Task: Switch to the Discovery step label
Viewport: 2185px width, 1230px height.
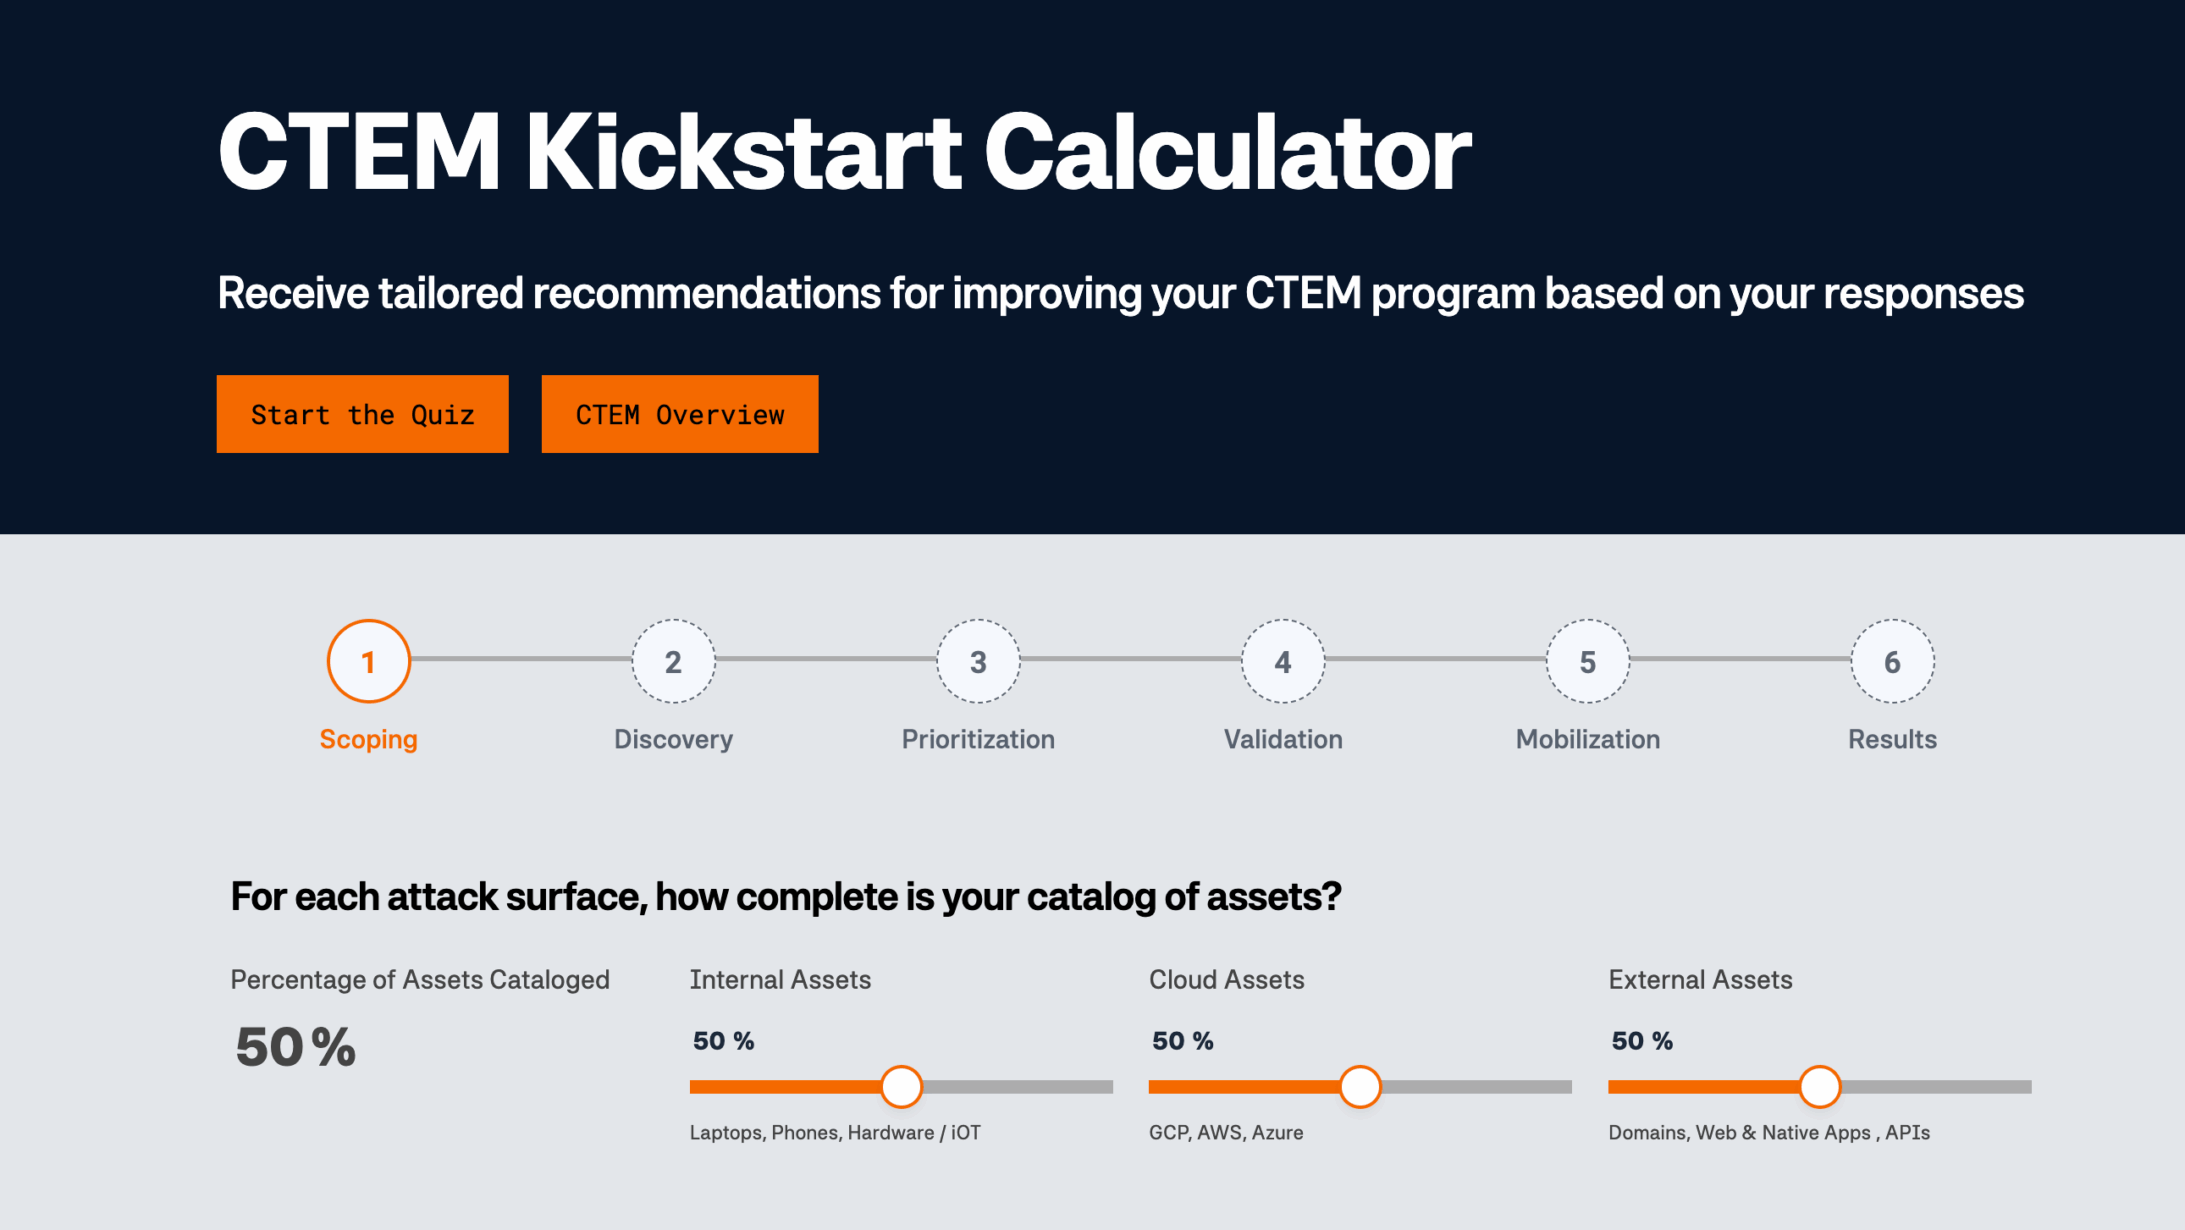Action: [x=673, y=739]
